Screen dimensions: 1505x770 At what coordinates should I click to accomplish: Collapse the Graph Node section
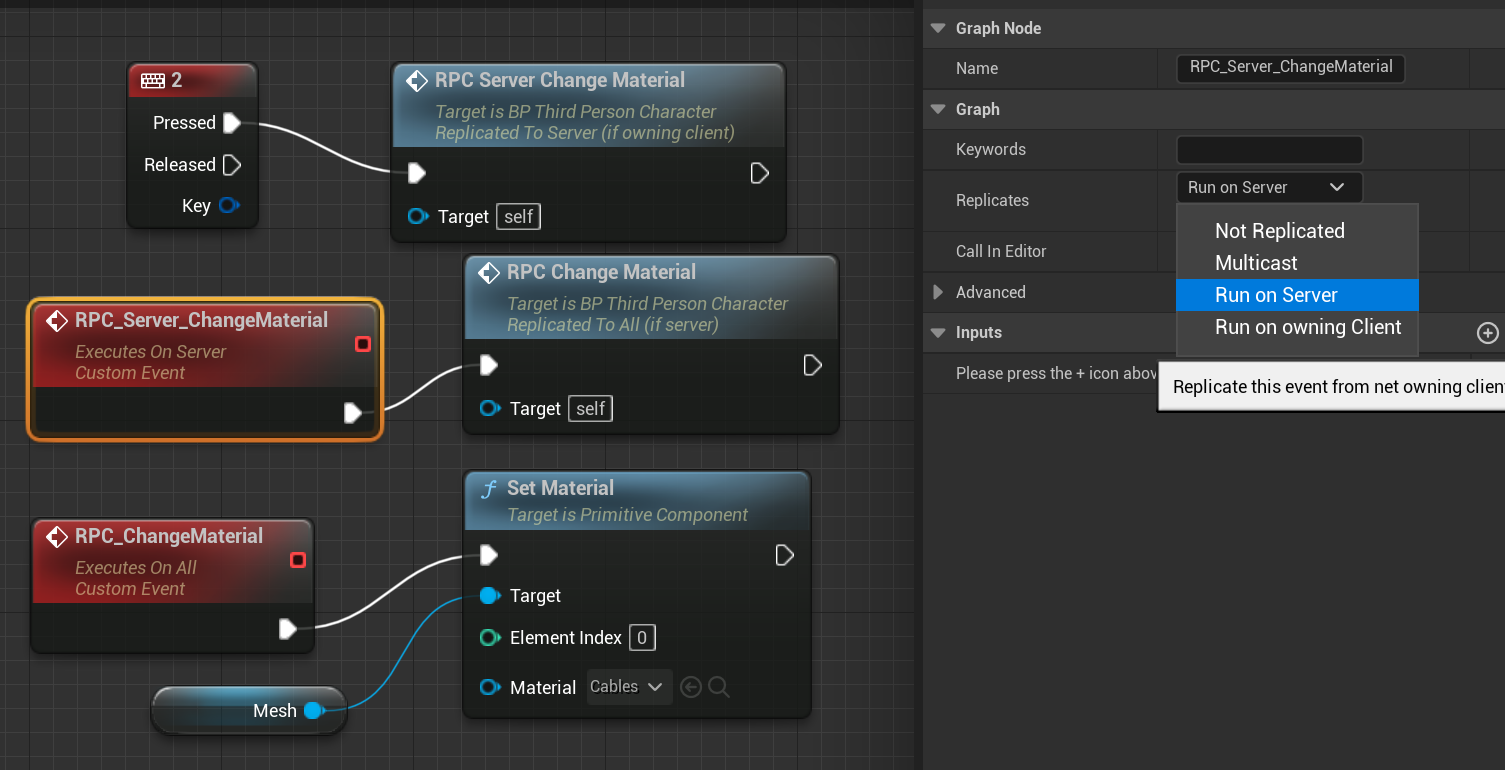tap(938, 28)
